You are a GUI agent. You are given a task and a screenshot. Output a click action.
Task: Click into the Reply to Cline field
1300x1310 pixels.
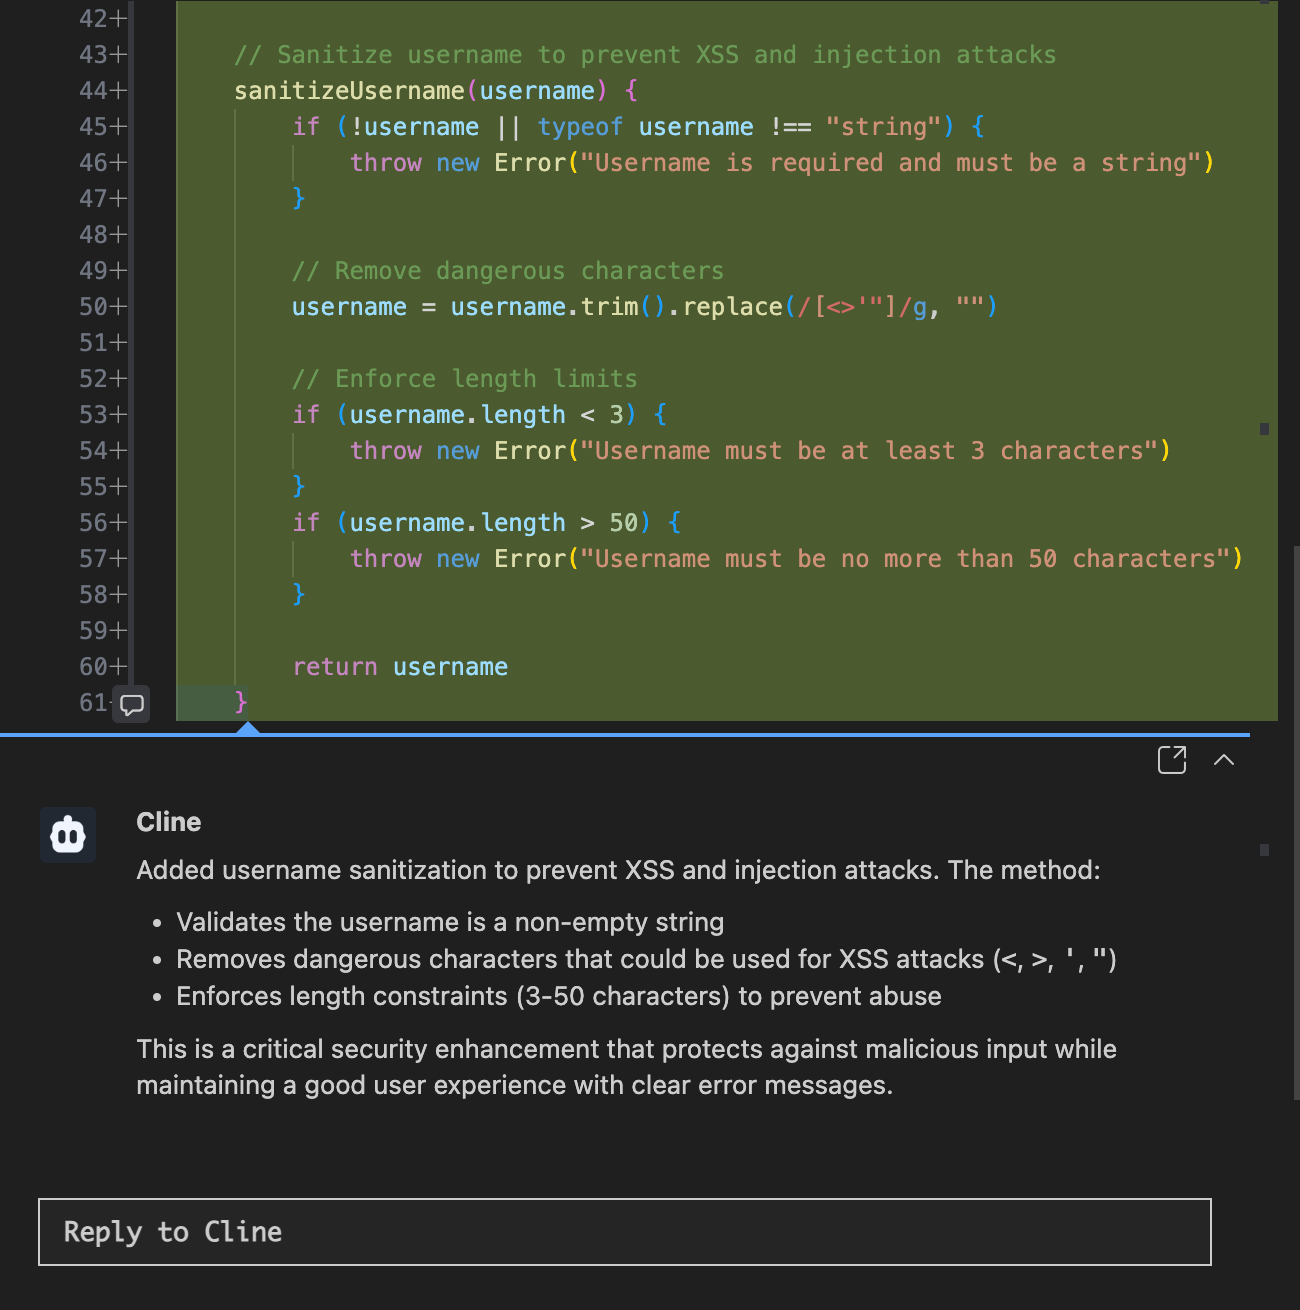(x=624, y=1232)
